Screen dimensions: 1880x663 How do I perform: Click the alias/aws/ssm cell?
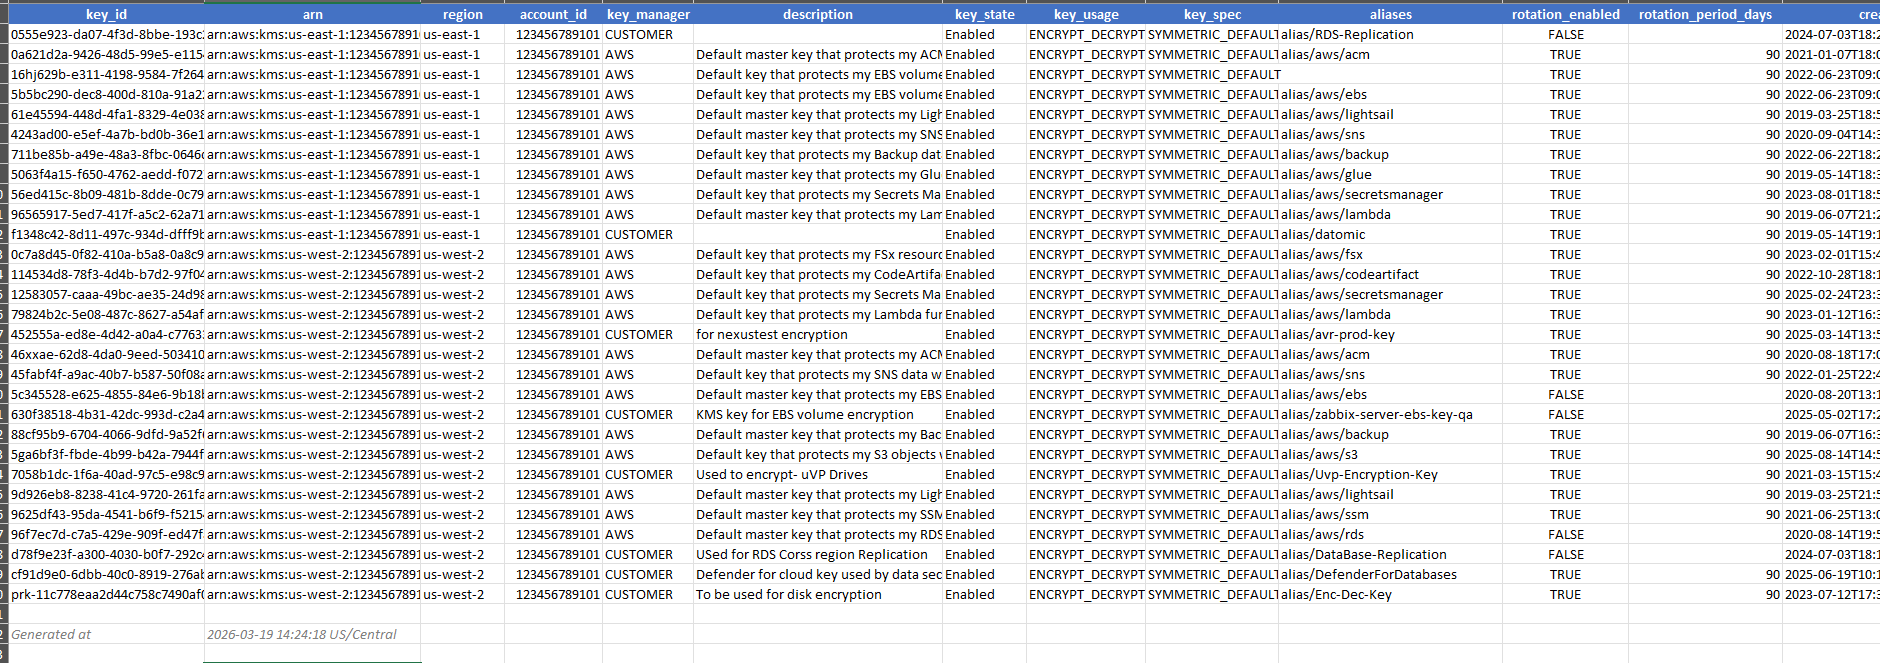[x=1390, y=514]
